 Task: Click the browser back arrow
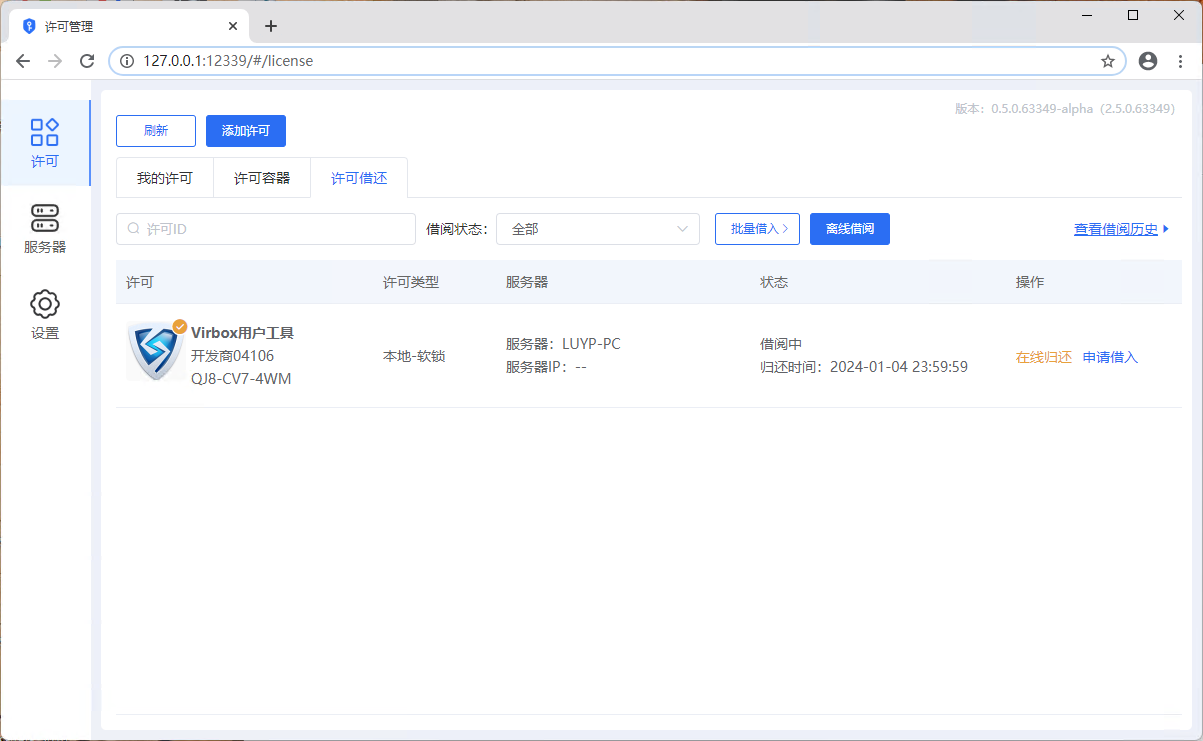[23, 61]
